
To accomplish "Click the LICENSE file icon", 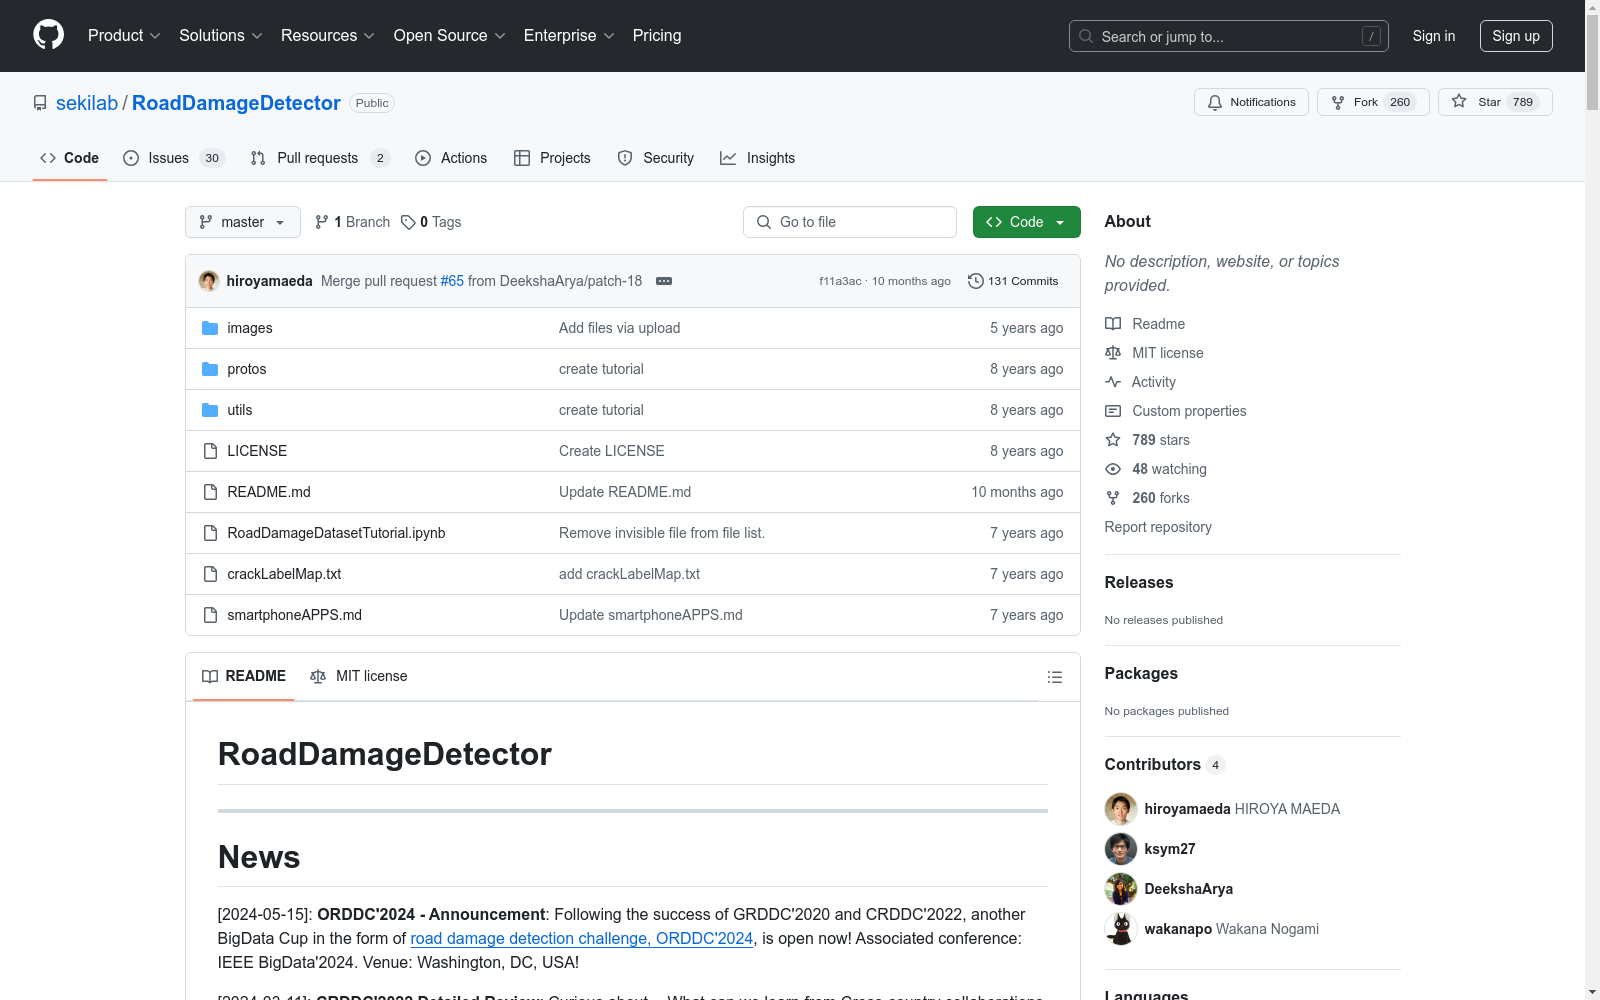I will point(210,451).
